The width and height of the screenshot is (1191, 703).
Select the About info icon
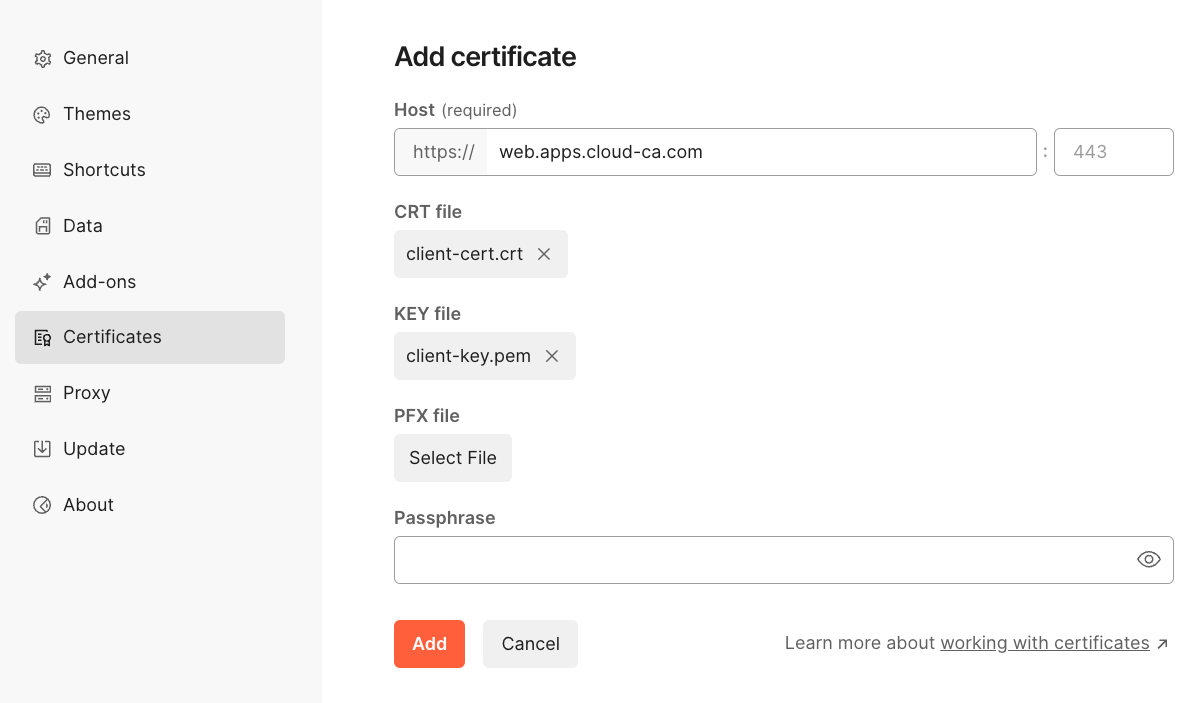(42, 505)
